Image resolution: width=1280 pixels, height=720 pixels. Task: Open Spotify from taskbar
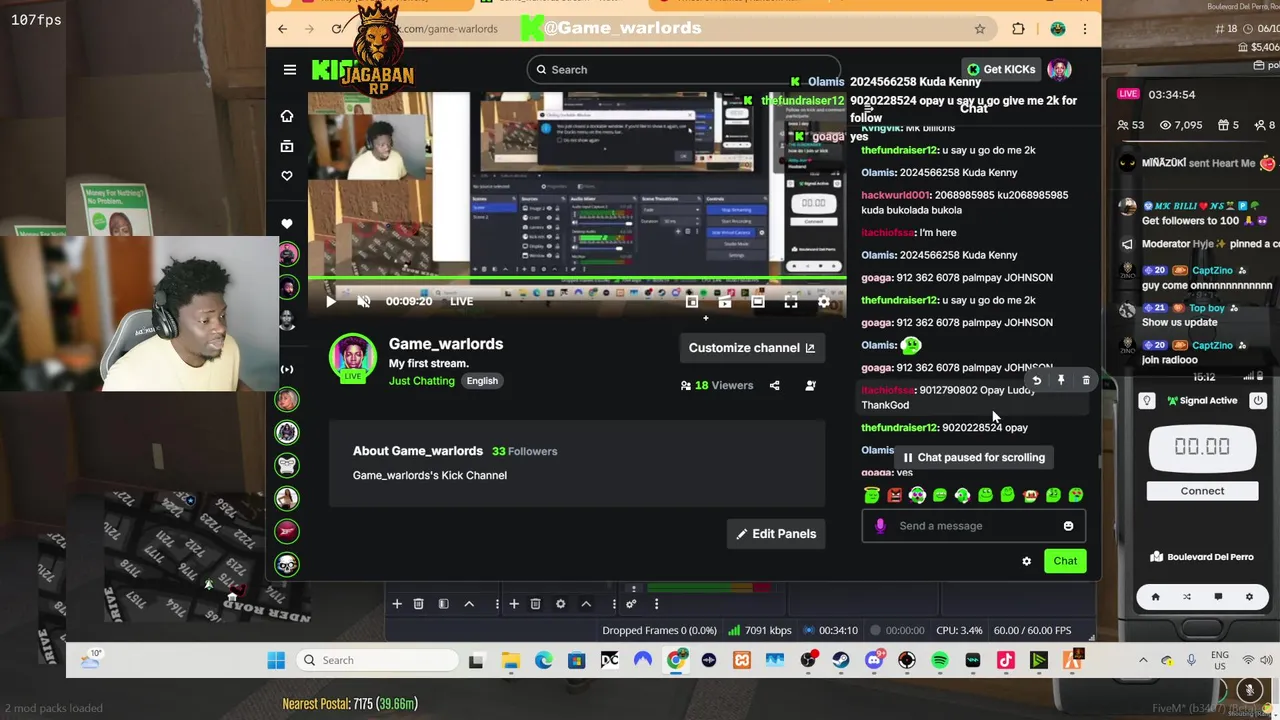(x=940, y=660)
